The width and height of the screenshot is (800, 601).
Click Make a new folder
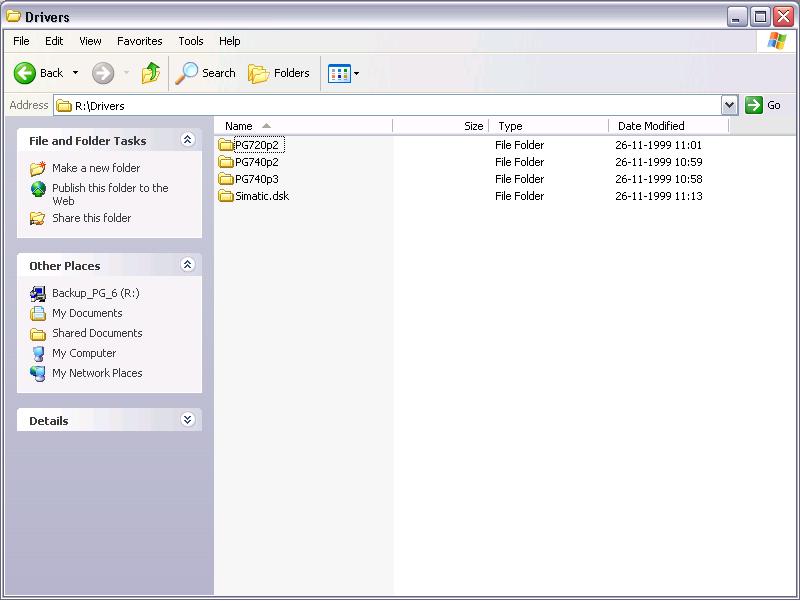coord(95,168)
